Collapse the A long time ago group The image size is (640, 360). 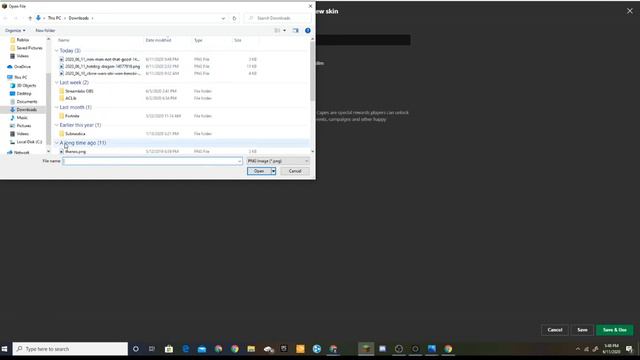click(56, 143)
